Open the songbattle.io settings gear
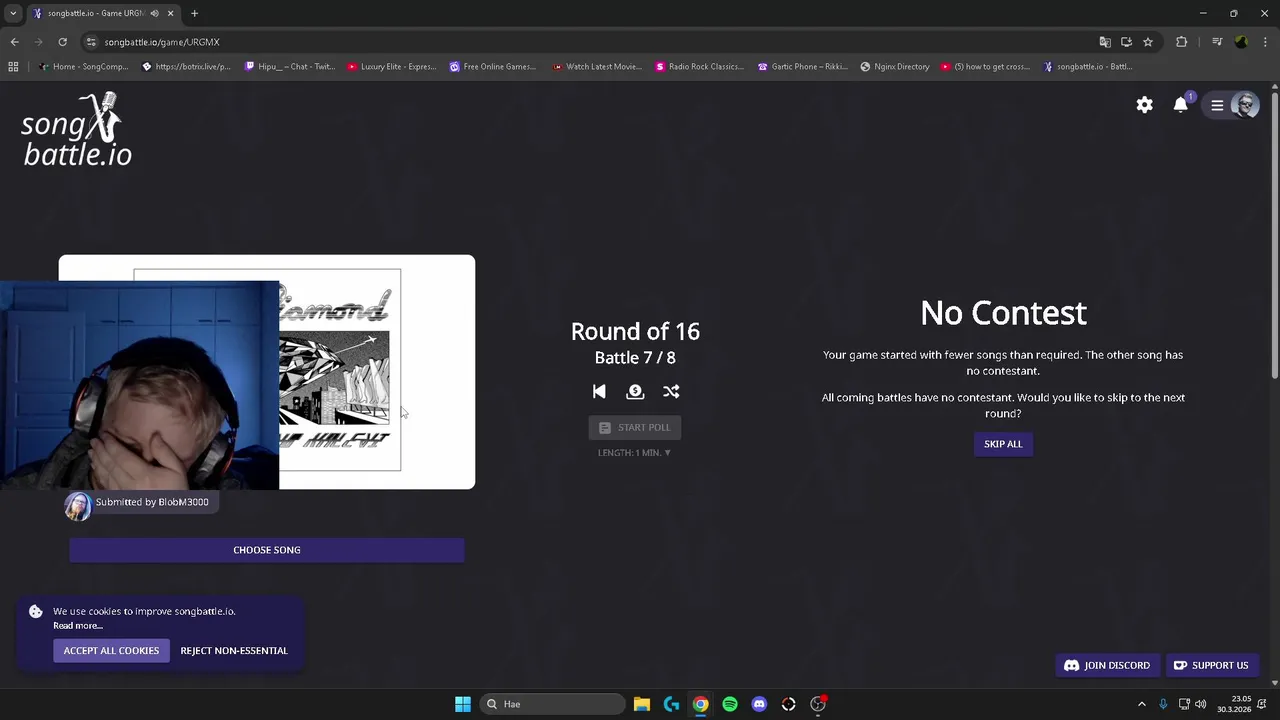Screen dimensions: 1280x720 [x=1144, y=105]
